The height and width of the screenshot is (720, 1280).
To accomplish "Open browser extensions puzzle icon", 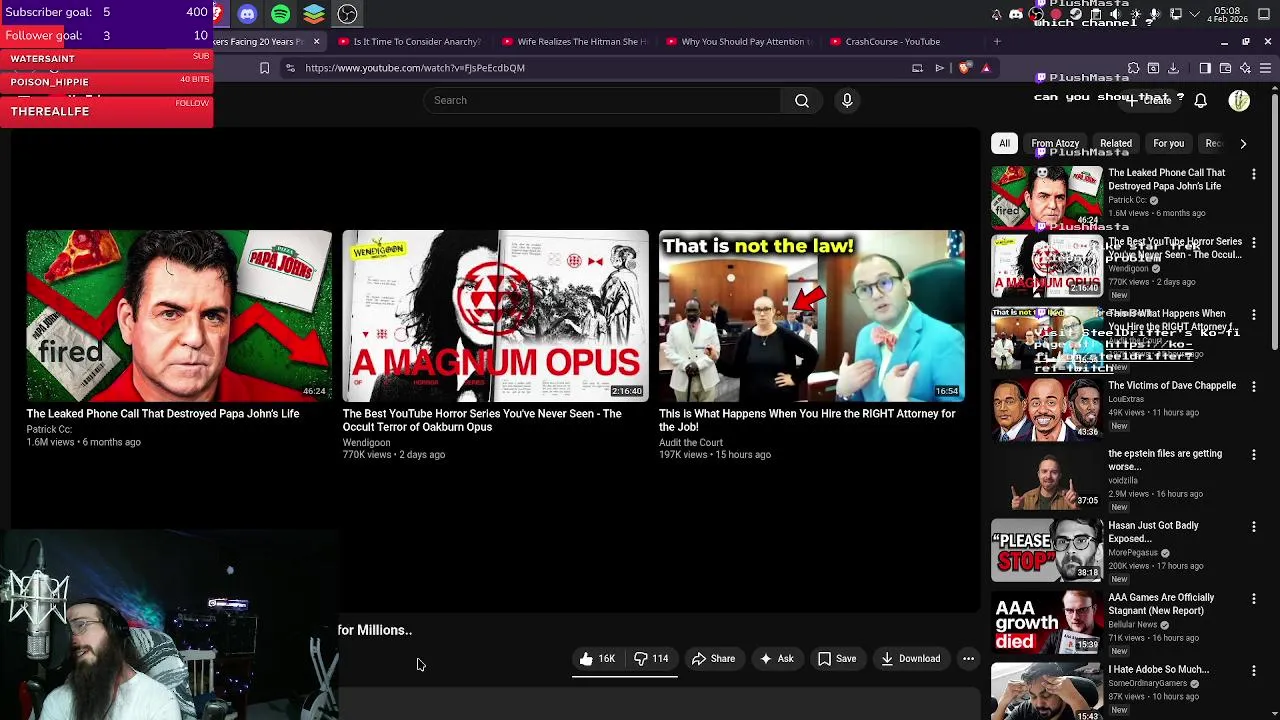I will click(x=1133, y=68).
